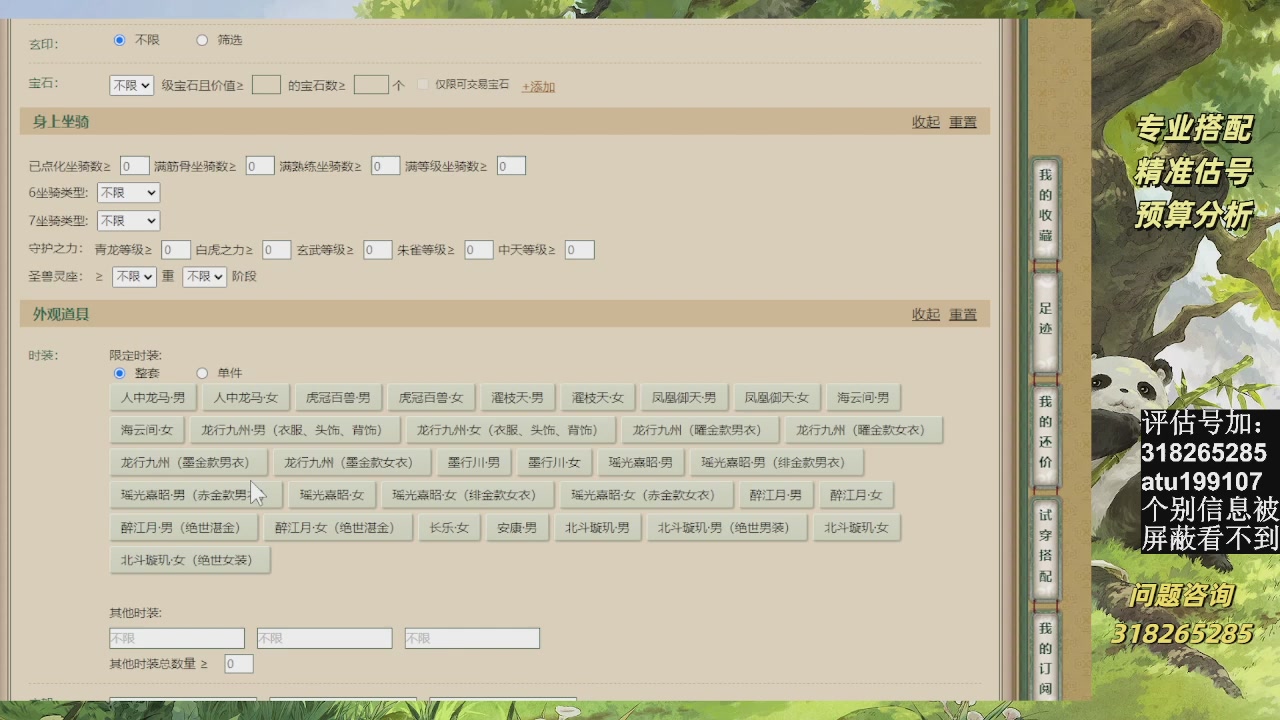1280x720 pixels.
Task: Collapse the 身上坐骑 section with 收起
Action: 926,122
